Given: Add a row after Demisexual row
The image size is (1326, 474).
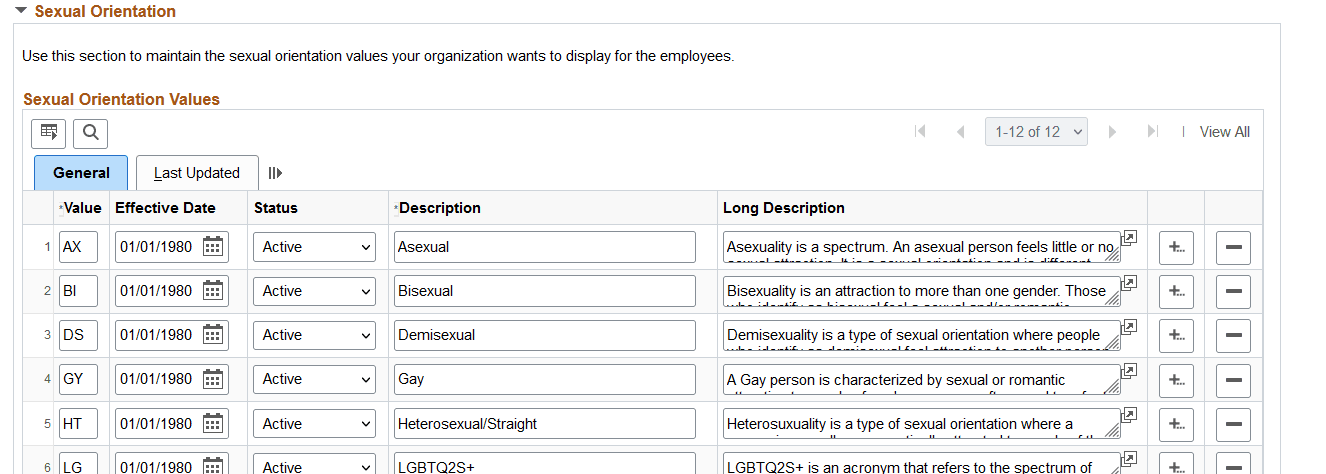Looking at the screenshot, I should [1176, 335].
